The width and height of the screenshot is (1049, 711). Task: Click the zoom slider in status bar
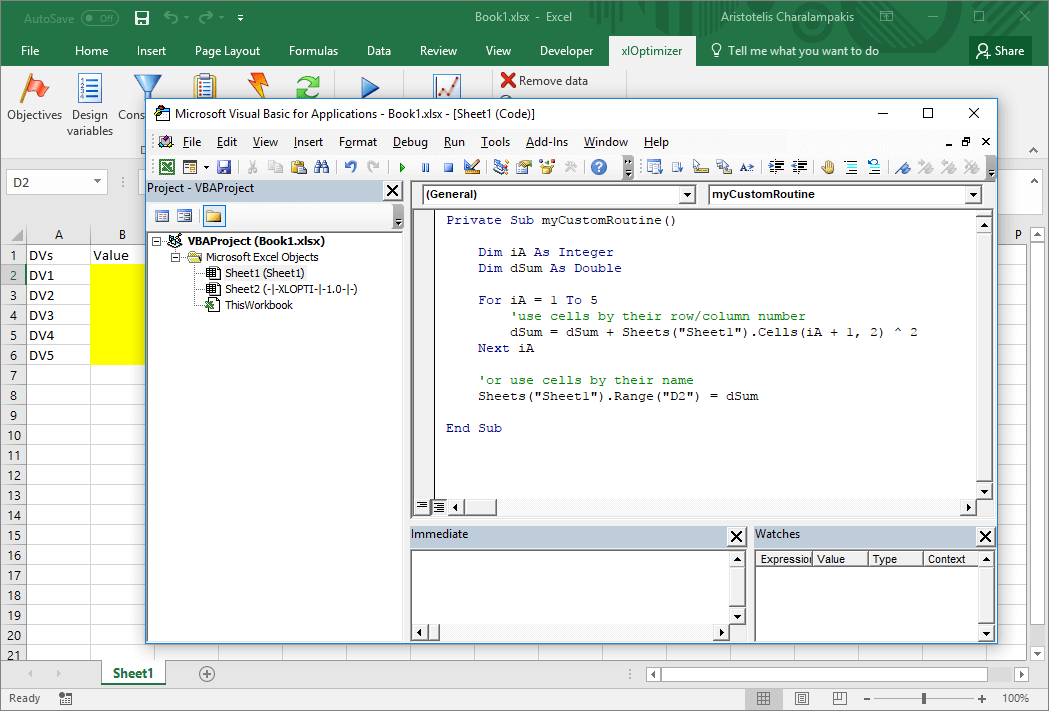923,698
